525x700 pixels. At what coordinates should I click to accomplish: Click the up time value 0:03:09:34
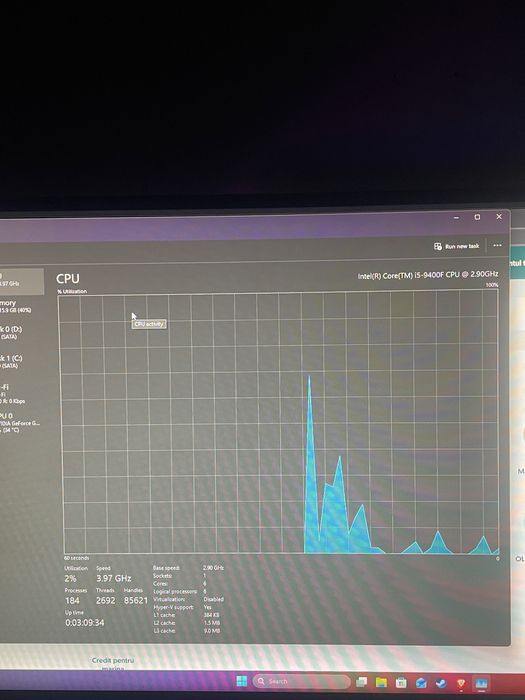(x=85, y=622)
